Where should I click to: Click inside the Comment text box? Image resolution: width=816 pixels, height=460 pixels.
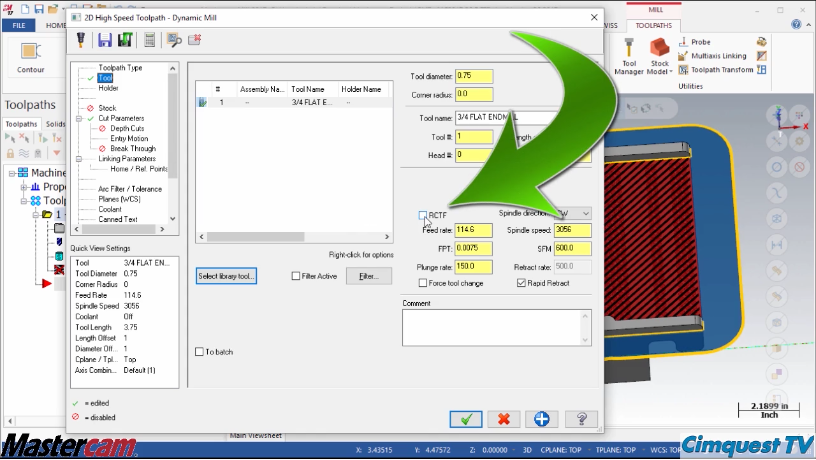point(492,328)
